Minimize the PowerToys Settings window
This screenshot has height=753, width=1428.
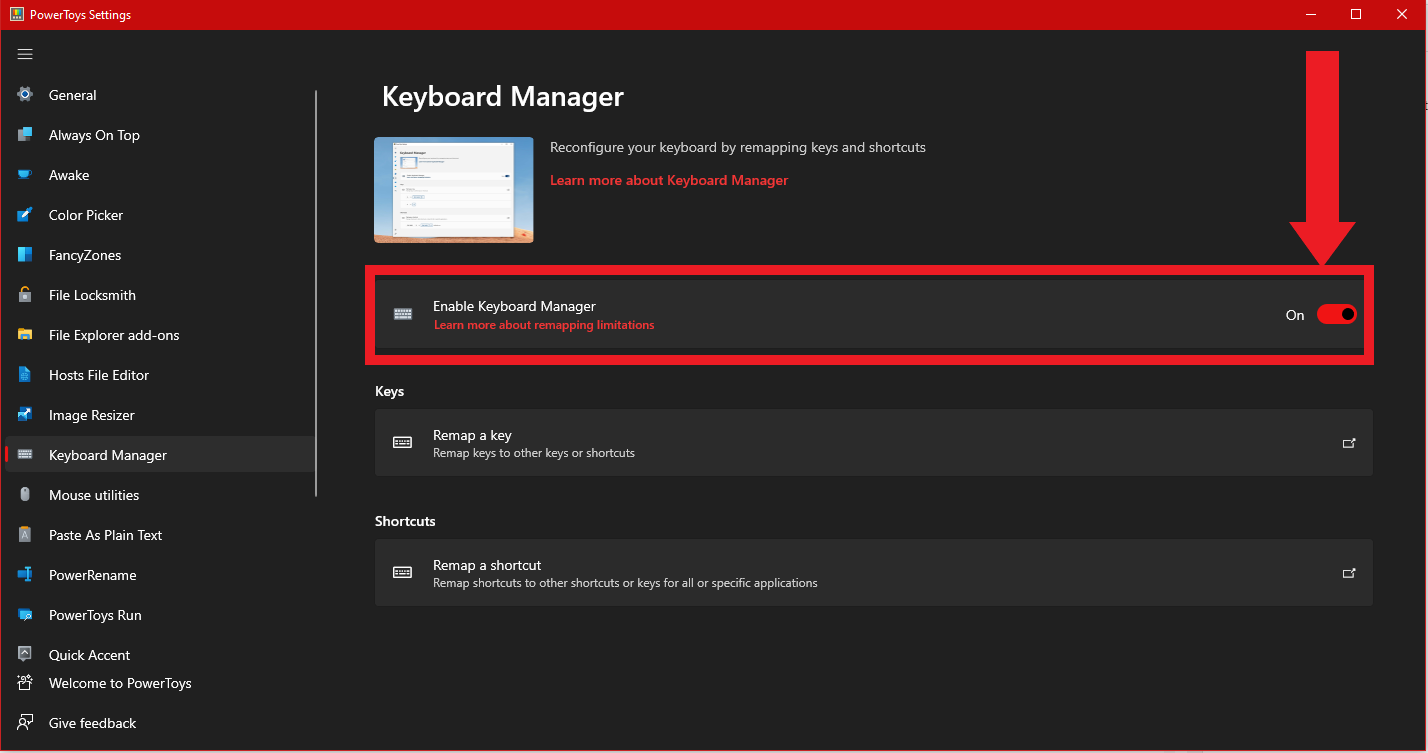pyautogui.click(x=1310, y=14)
